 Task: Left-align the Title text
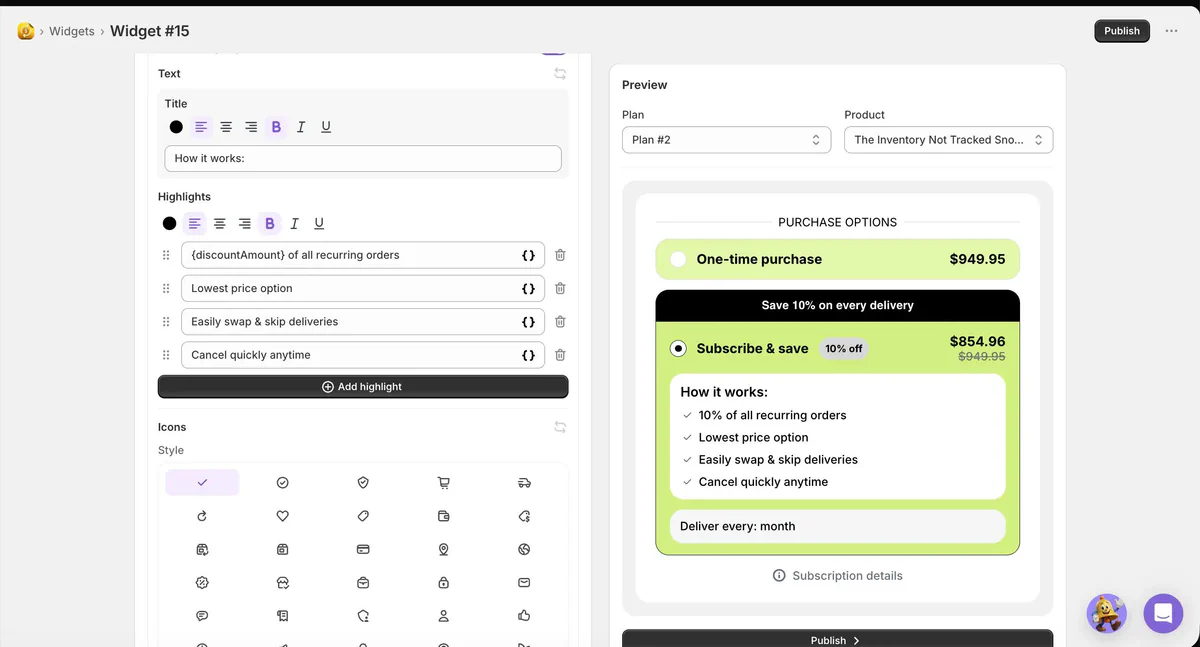pyautogui.click(x=201, y=127)
